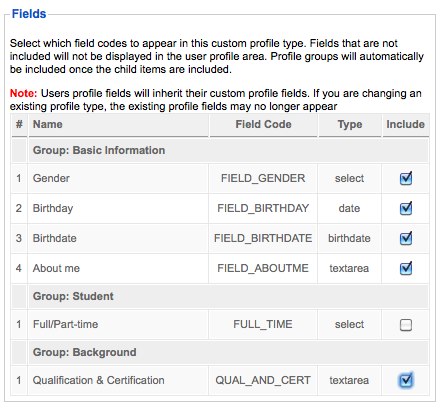Click the birthdate type cell
The image size is (443, 416).
pyautogui.click(x=349, y=238)
